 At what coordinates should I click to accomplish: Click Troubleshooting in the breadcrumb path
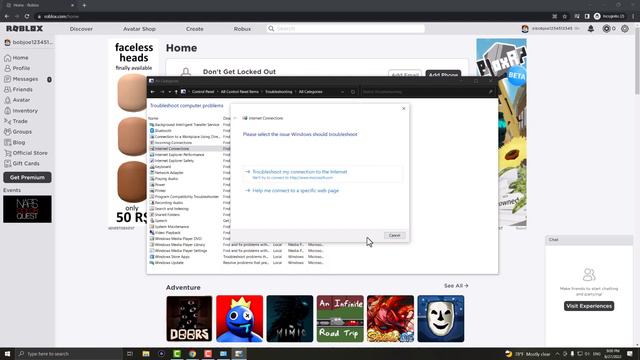coord(278,92)
